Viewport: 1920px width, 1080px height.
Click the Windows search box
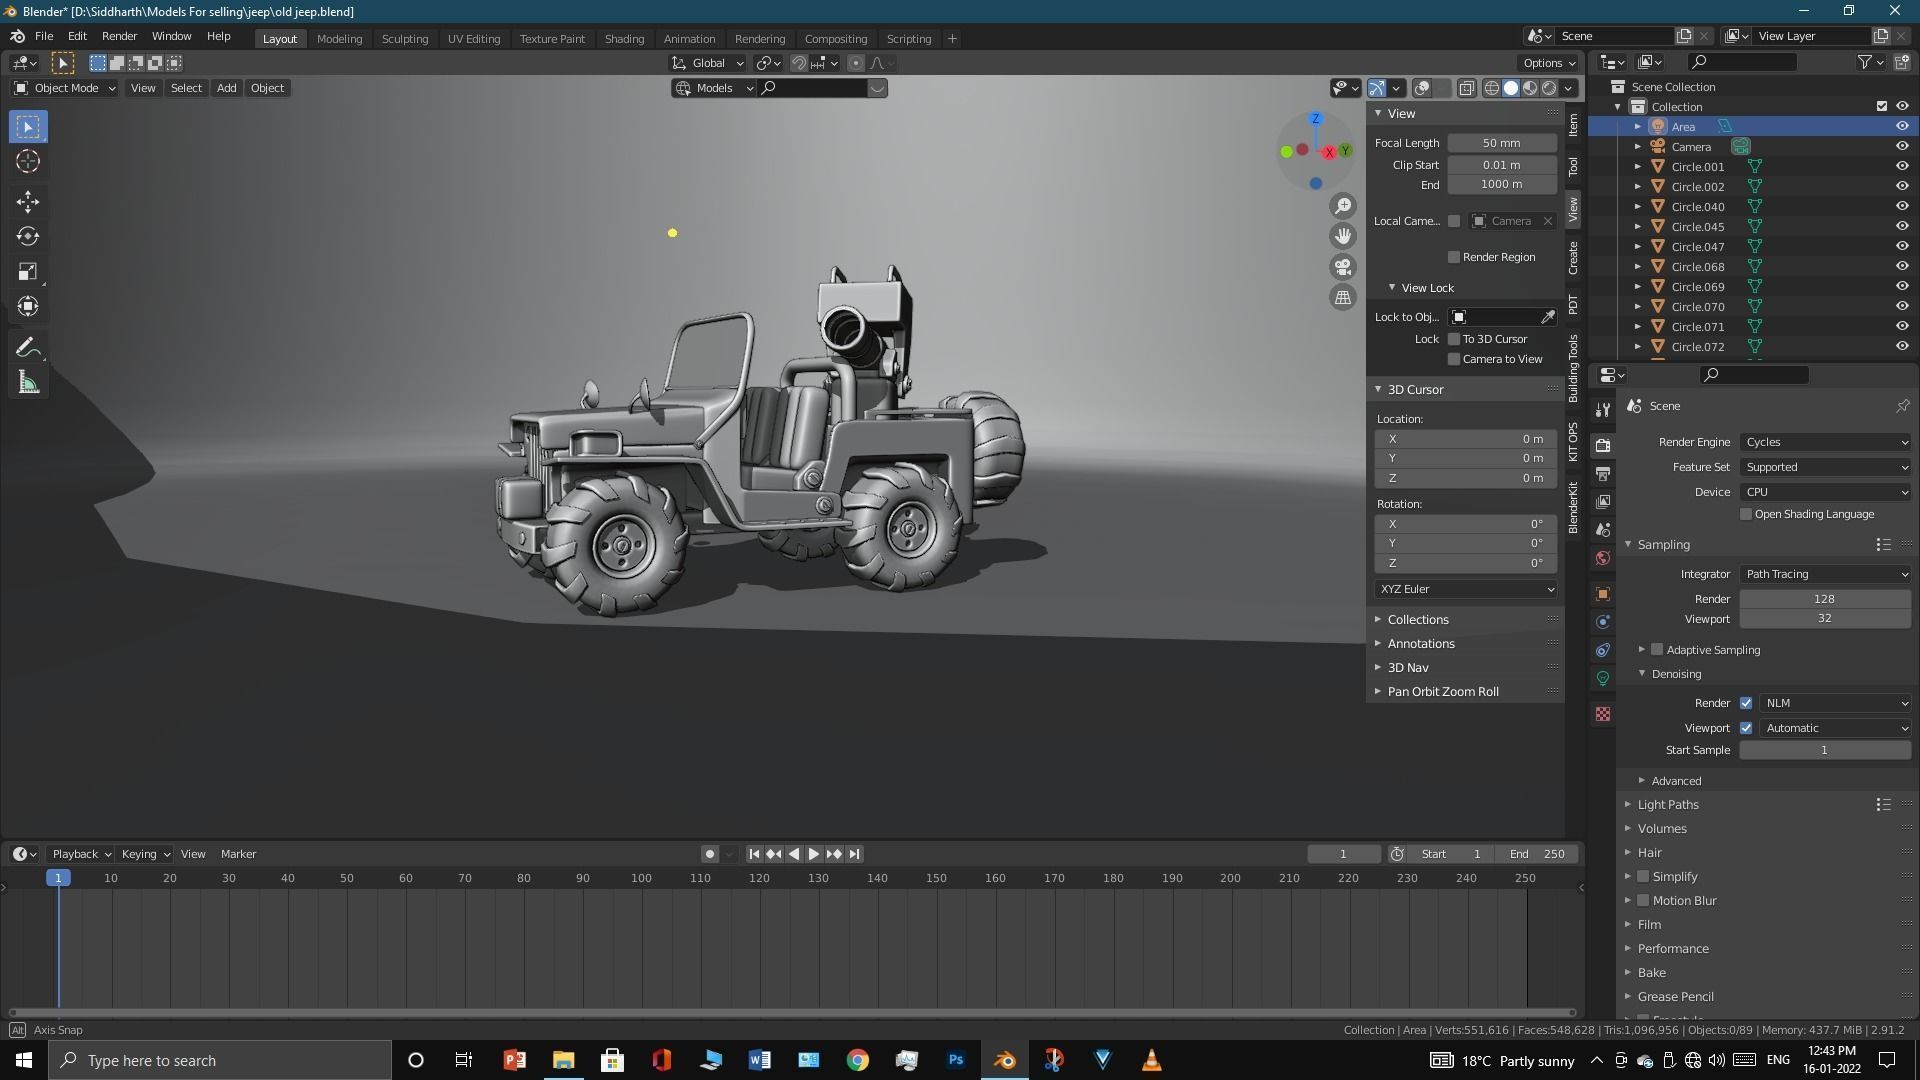click(x=220, y=1060)
